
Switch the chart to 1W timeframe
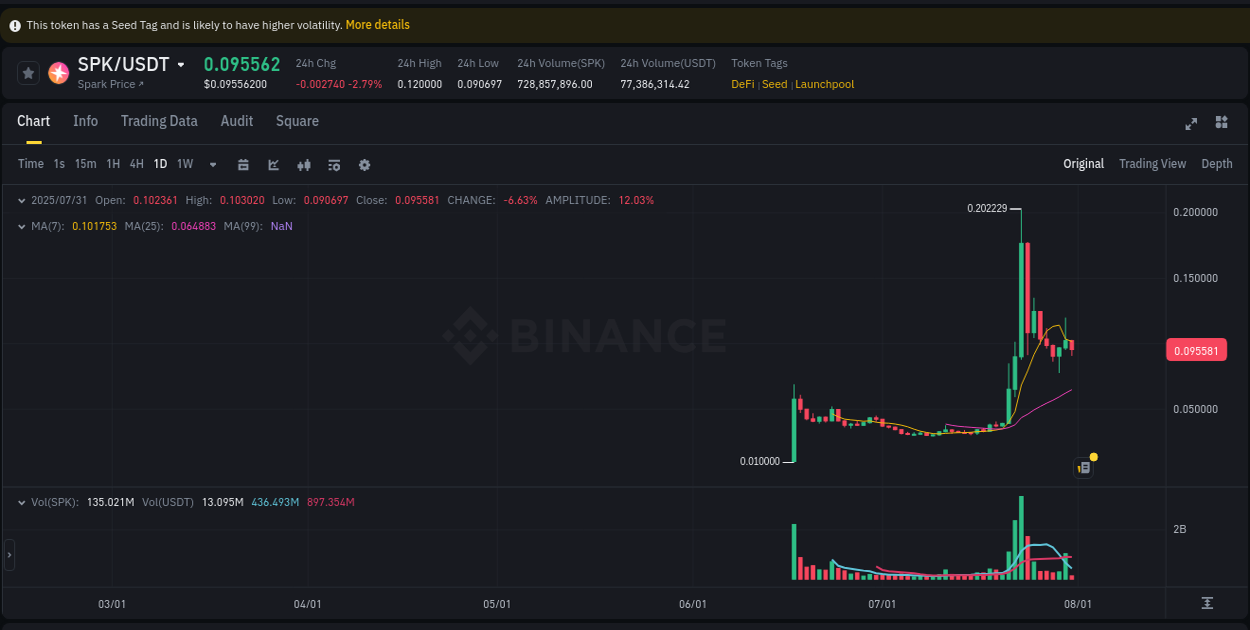(185, 164)
